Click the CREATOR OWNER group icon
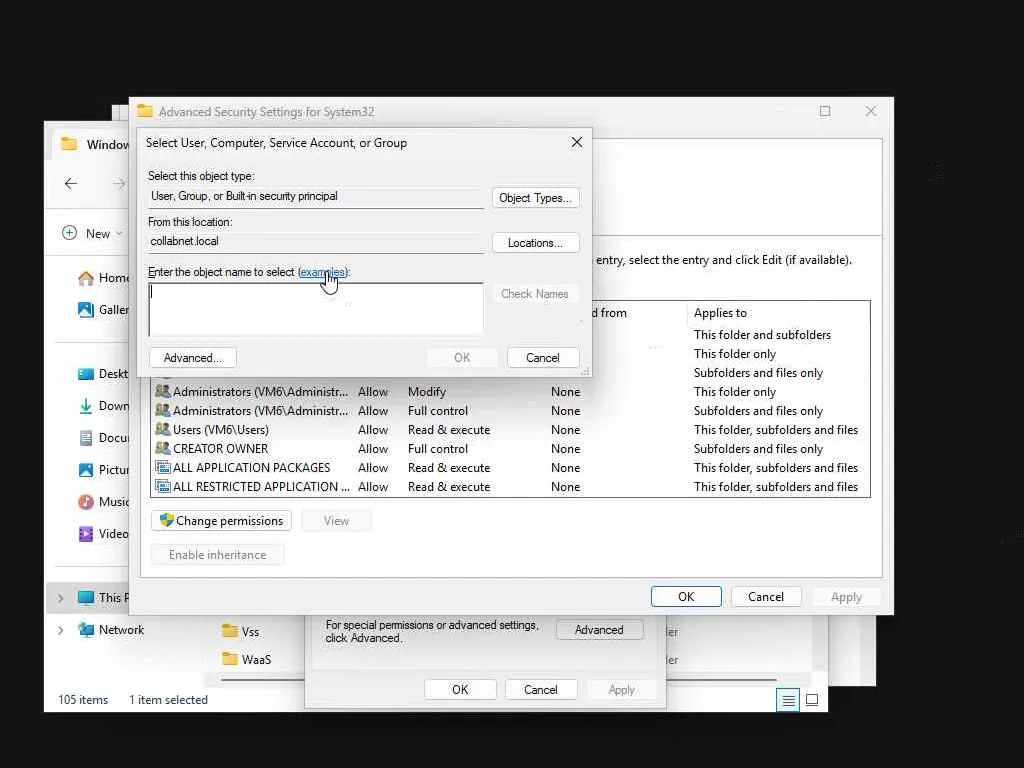Viewport: 1024px width, 768px height. 162,449
